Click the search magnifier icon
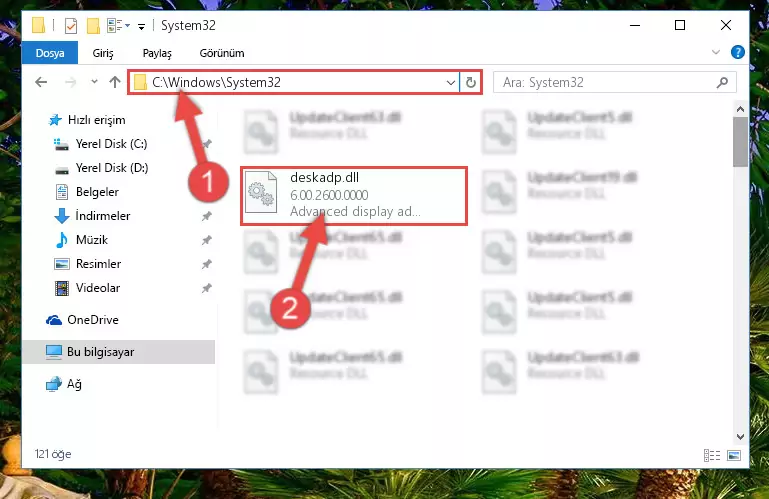The image size is (769, 499). (722, 82)
